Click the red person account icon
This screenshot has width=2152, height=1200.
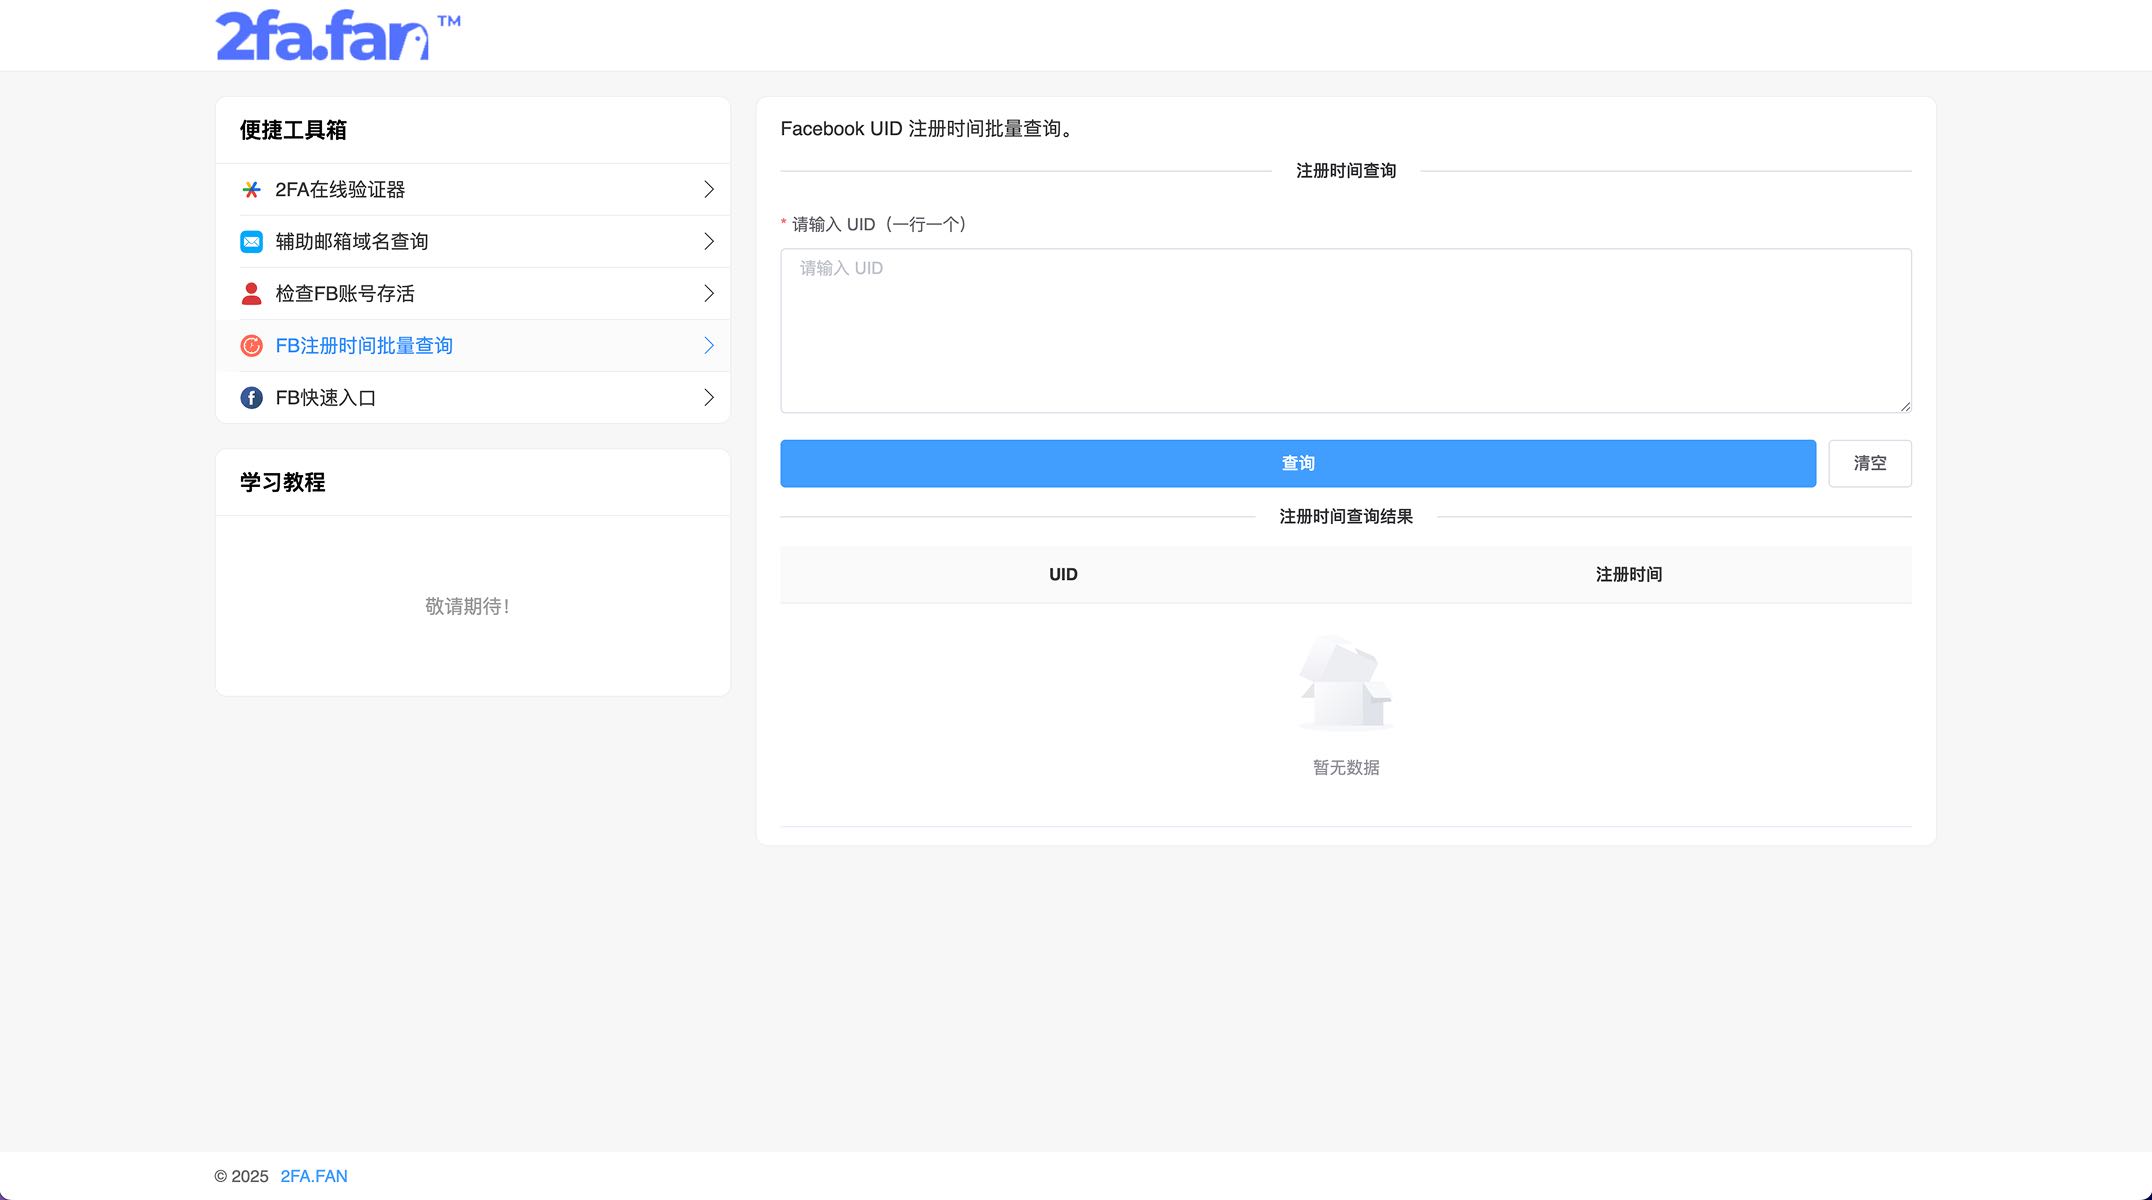(252, 294)
